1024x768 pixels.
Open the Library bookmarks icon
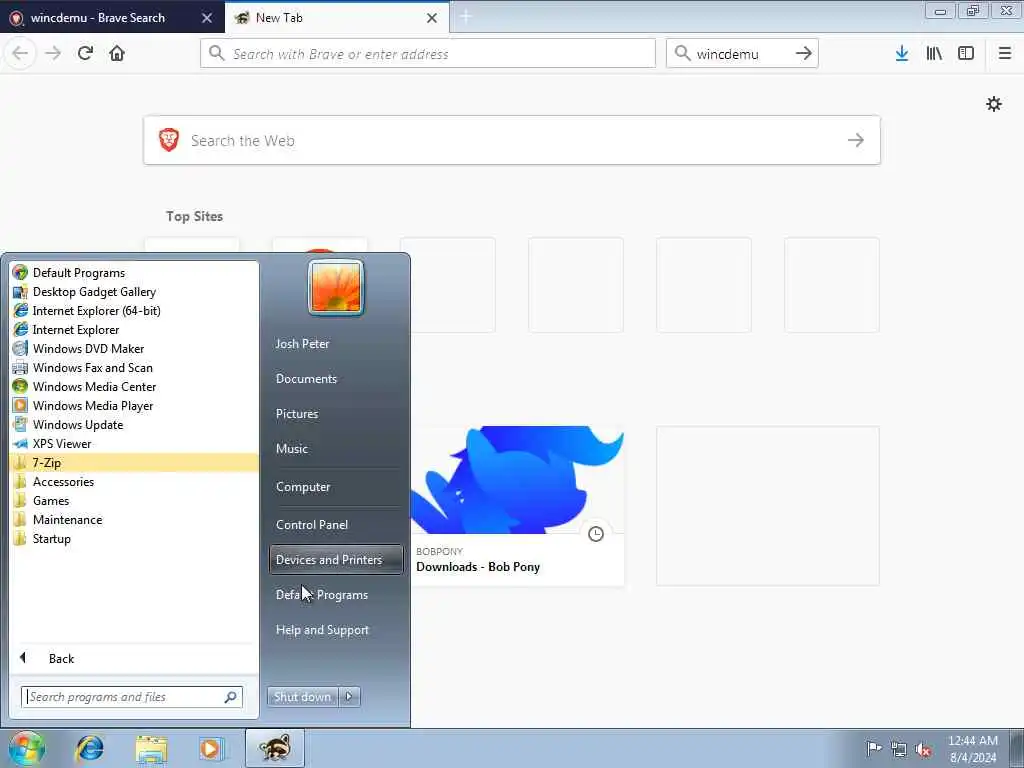click(x=934, y=54)
